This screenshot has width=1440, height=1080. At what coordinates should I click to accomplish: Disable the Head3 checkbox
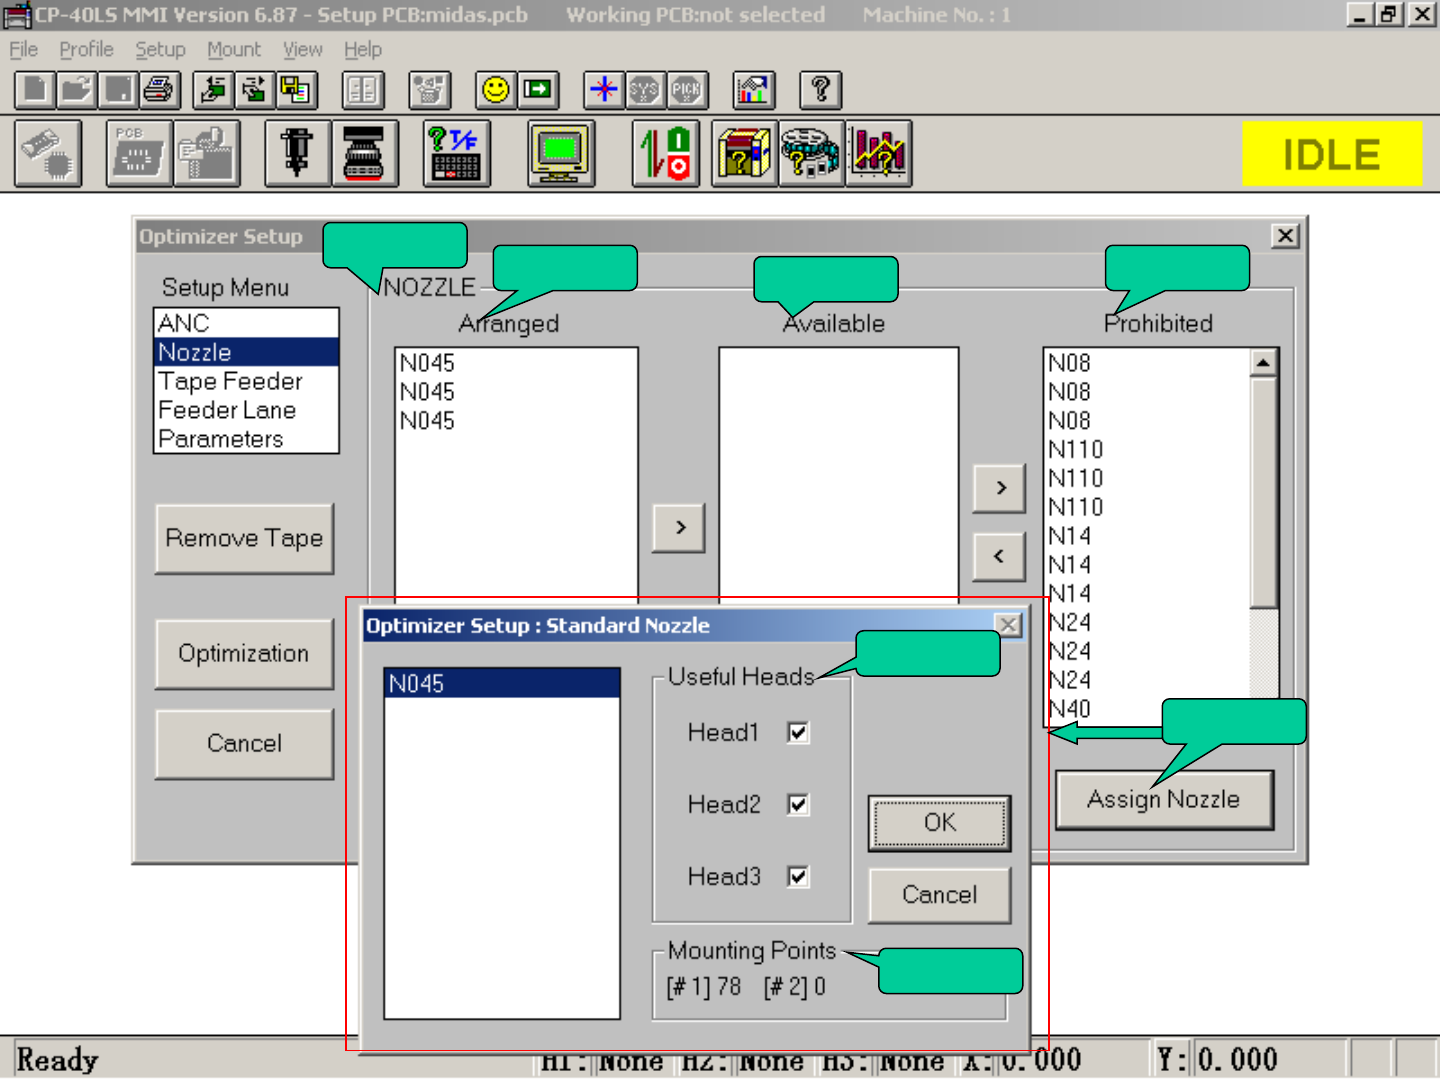pos(798,877)
